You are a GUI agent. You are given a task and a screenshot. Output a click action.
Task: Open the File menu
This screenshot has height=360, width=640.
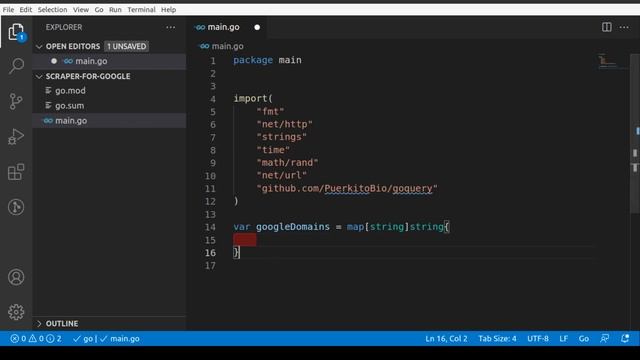tap(8, 9)
